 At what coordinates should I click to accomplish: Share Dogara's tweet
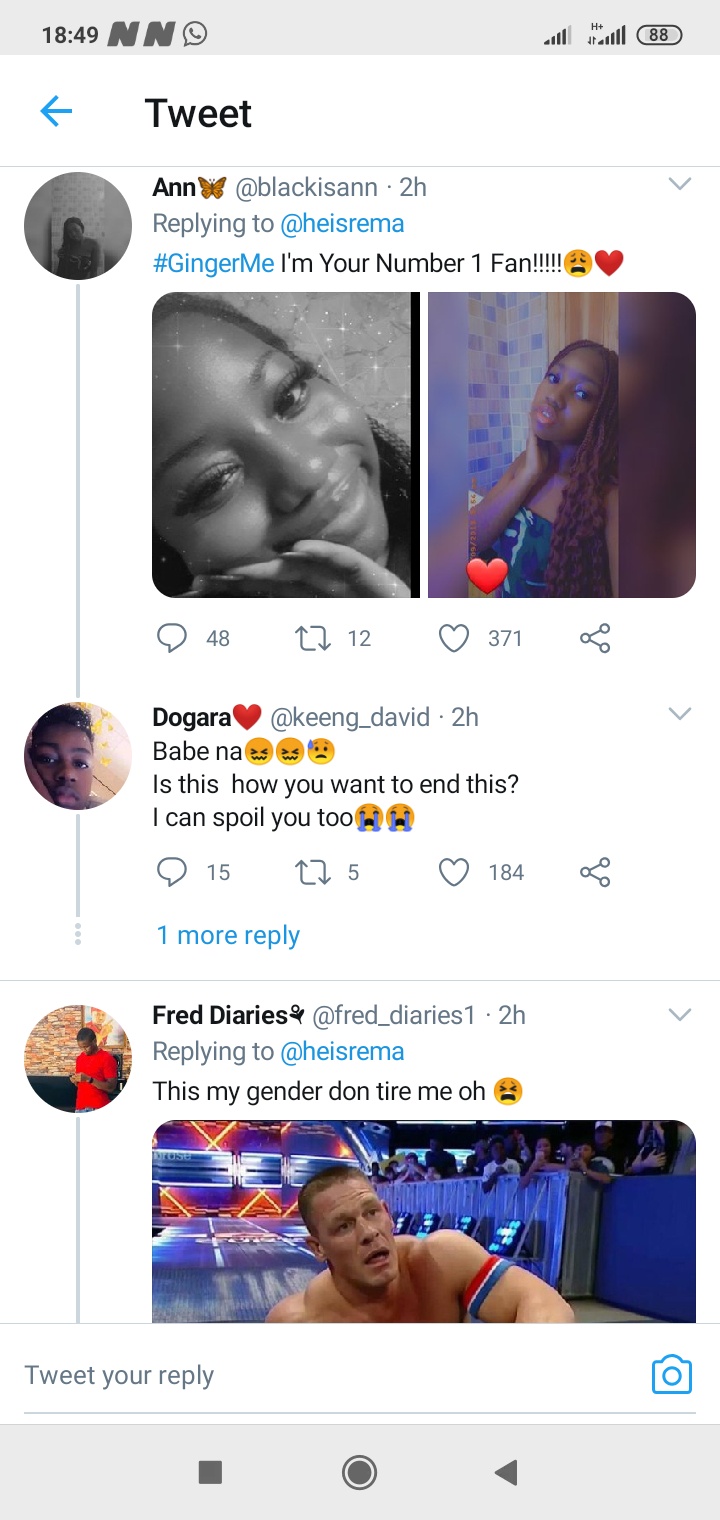pos(595,872)
